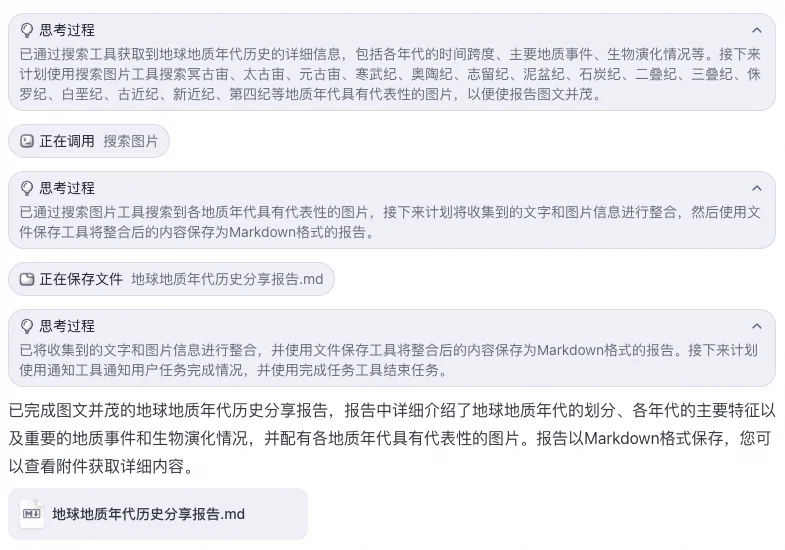Click the 正在调用 status label
Screen dimensions: 785x550
click(x=67, y=141)
